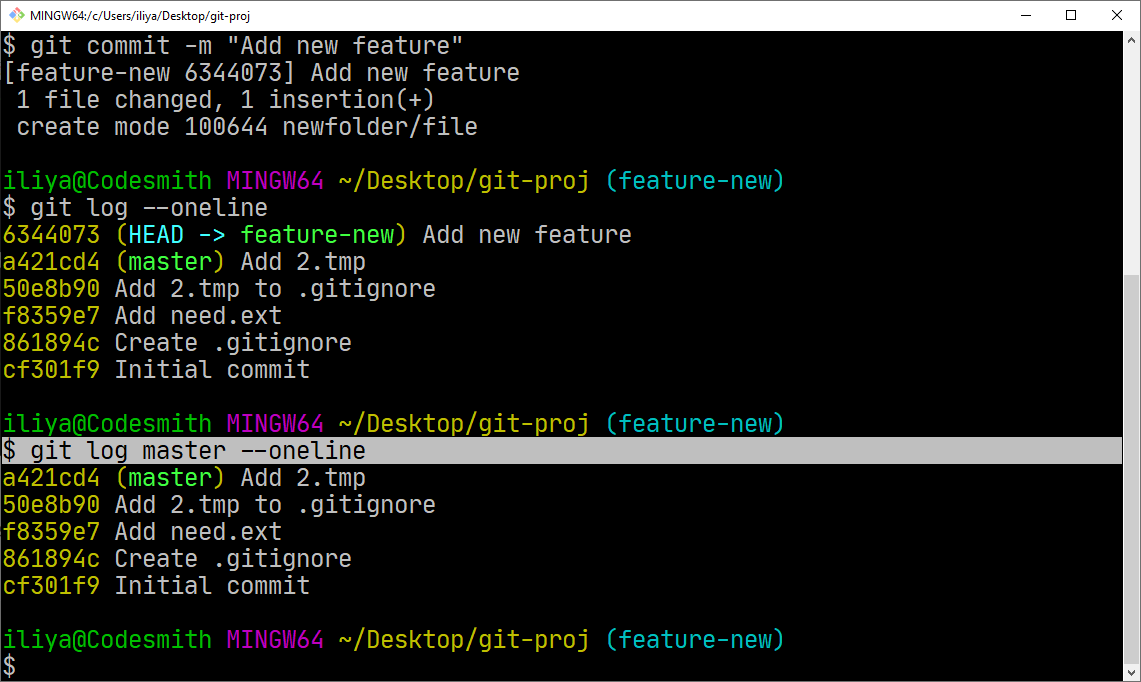Click the window title path text
1141x682 pixels.
[140, 15]
